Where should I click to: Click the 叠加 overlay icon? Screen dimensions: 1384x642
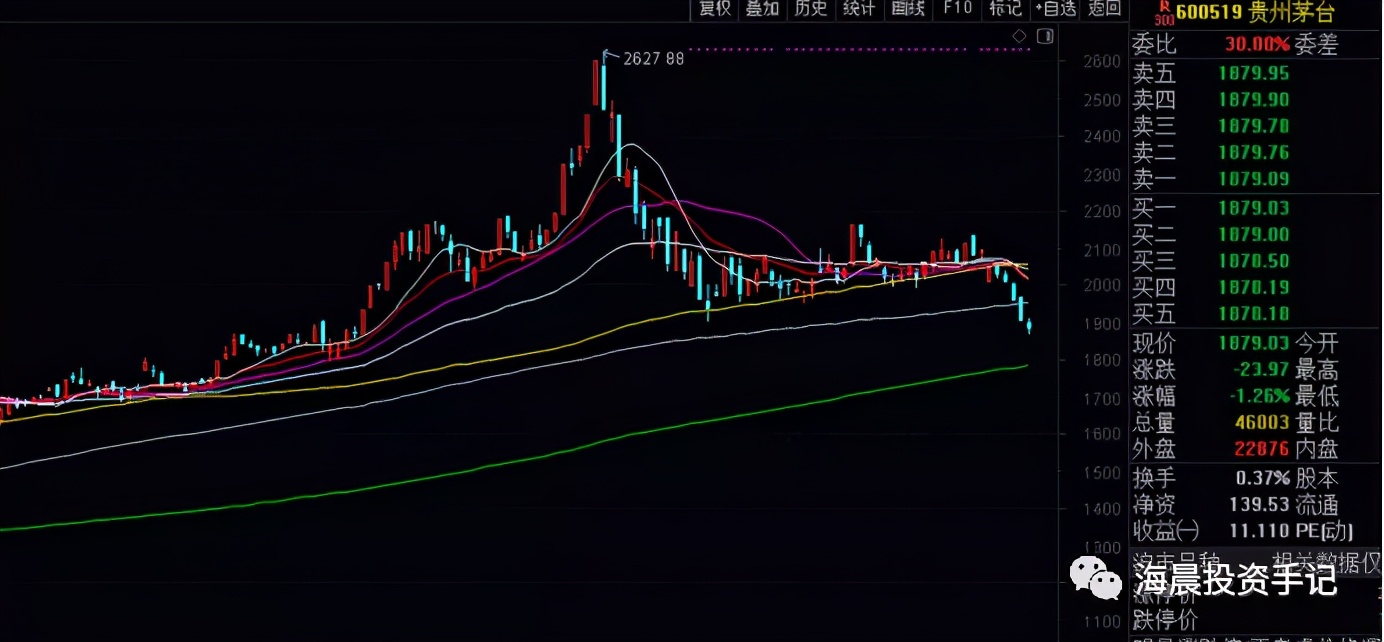(x=762, y=9)
